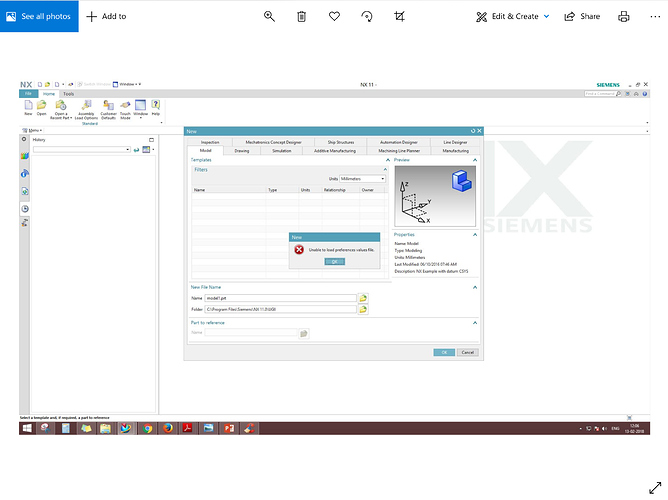This screenshot has height=500, width=668.
Task: Browse for Folder location icon
Action: [363, 309]
